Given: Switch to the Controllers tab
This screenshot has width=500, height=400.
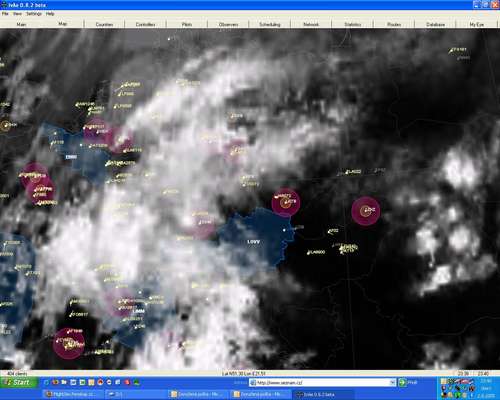Looking at the screenshot, I should click(145, 24).
